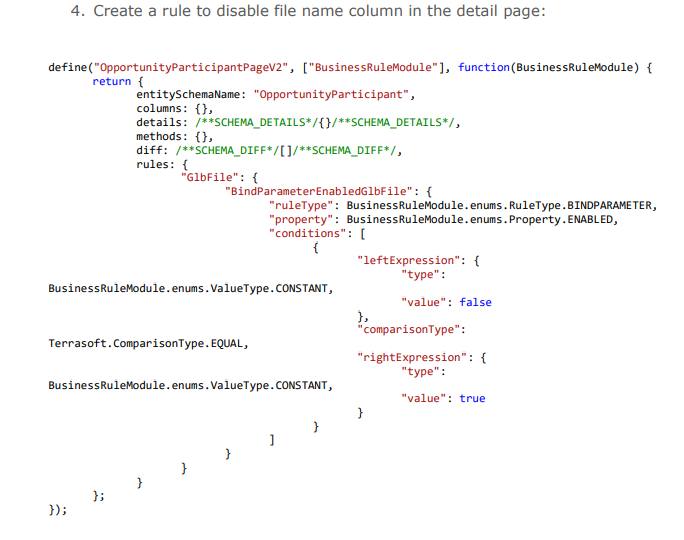Click "BusinessRuleModule.enums.Property.ENABLED" value
This screenshot has height=540, width=684.
click(x=479, y=219)
